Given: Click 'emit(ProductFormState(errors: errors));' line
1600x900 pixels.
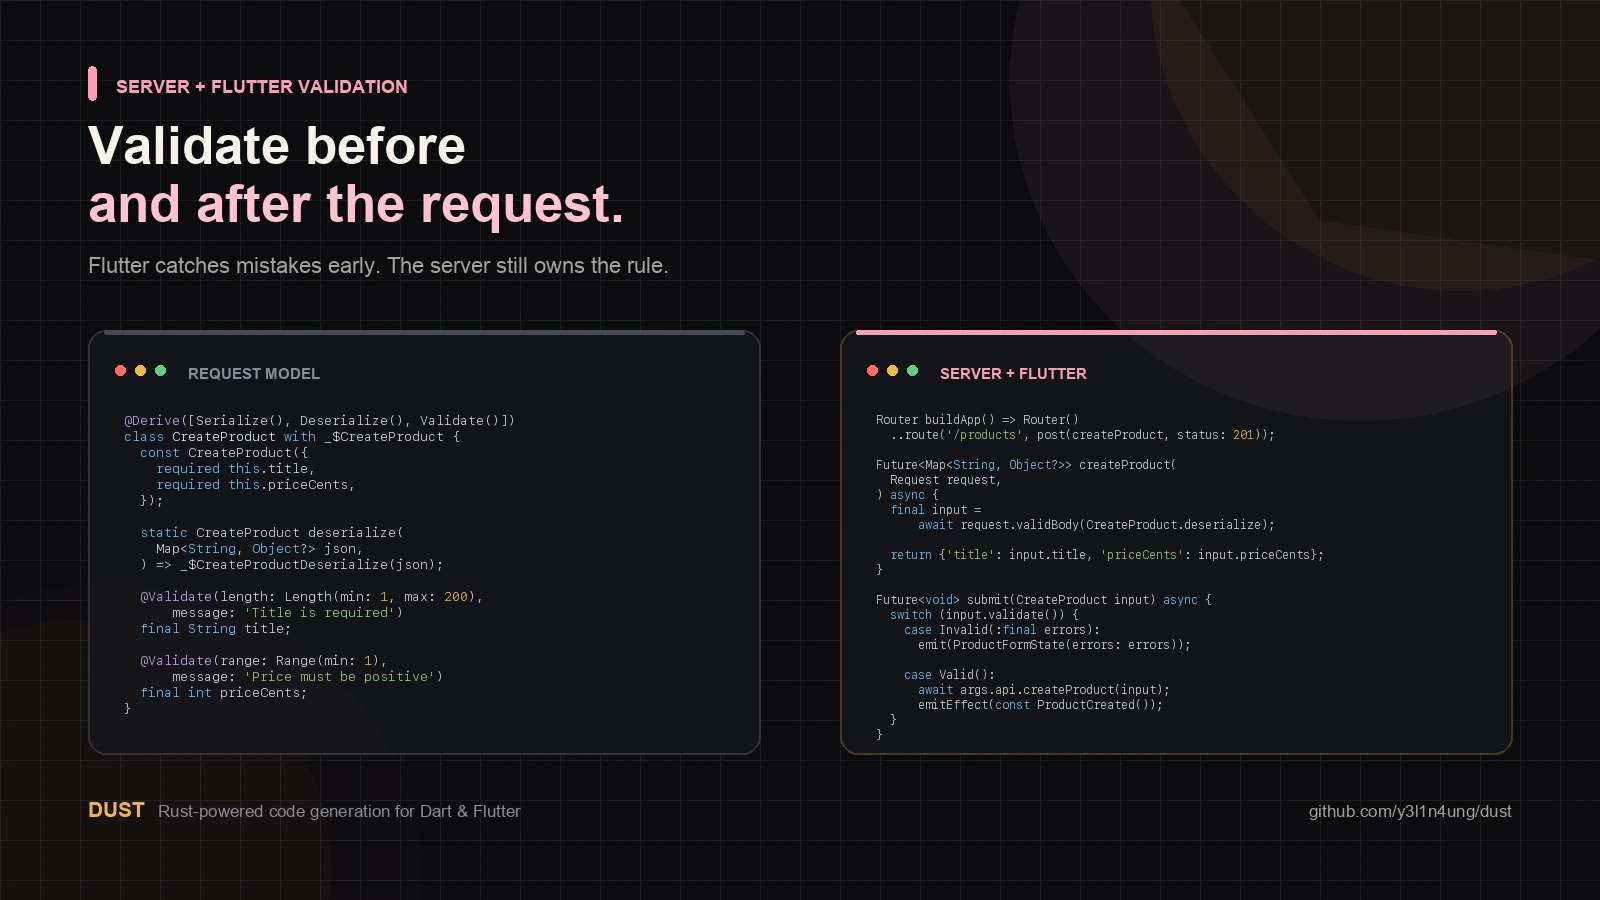Looking at the screenshot, I should point(1054,645).
